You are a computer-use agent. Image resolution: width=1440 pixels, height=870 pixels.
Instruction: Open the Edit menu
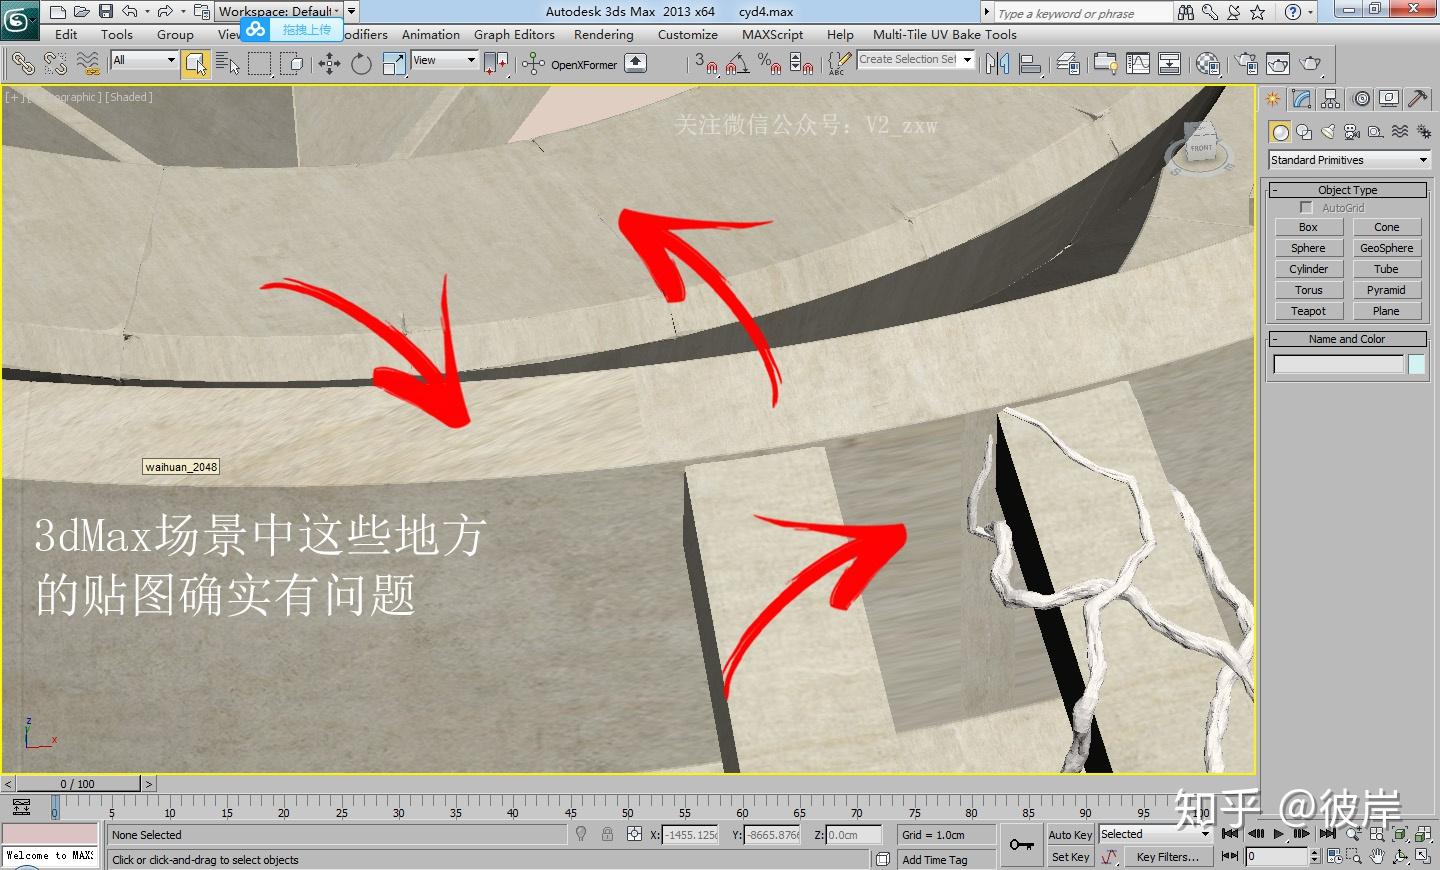pyautogui.click(x=66, y=34)
